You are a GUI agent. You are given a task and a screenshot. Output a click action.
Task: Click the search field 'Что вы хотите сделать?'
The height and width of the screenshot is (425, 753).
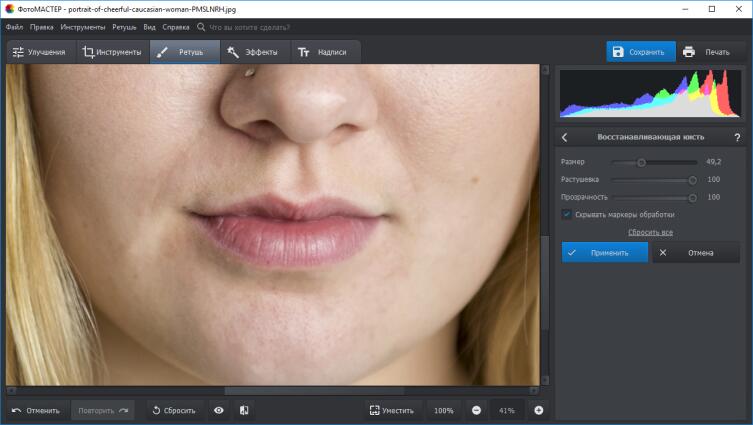click(260, 27)
